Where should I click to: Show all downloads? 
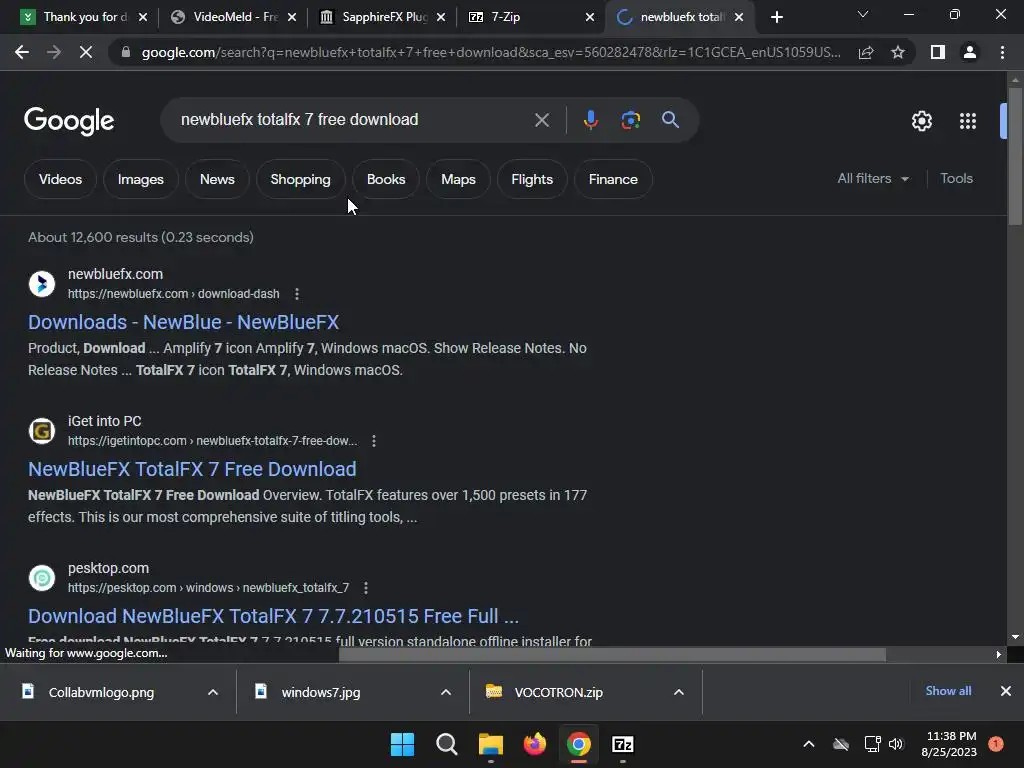click(948, 691)
